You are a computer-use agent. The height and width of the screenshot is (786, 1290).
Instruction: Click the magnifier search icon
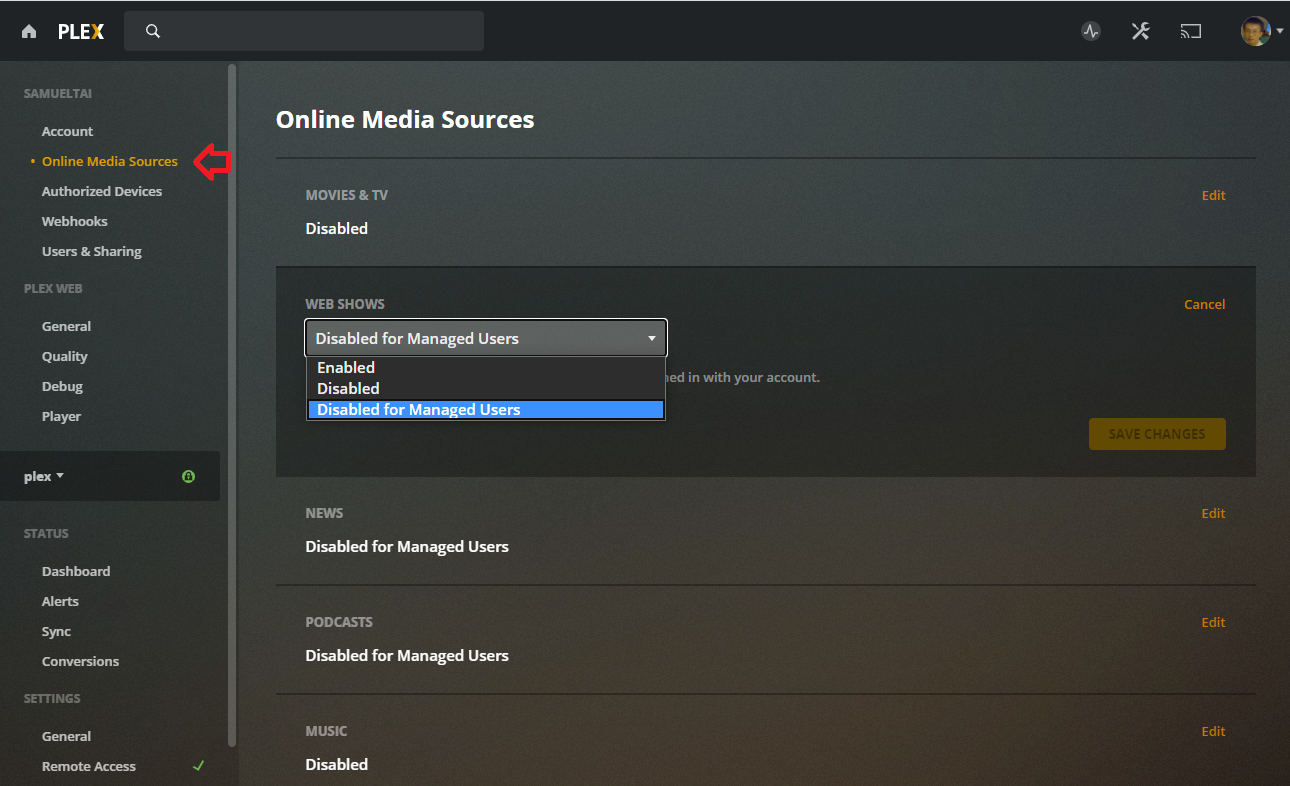click(x=153, y=31)
